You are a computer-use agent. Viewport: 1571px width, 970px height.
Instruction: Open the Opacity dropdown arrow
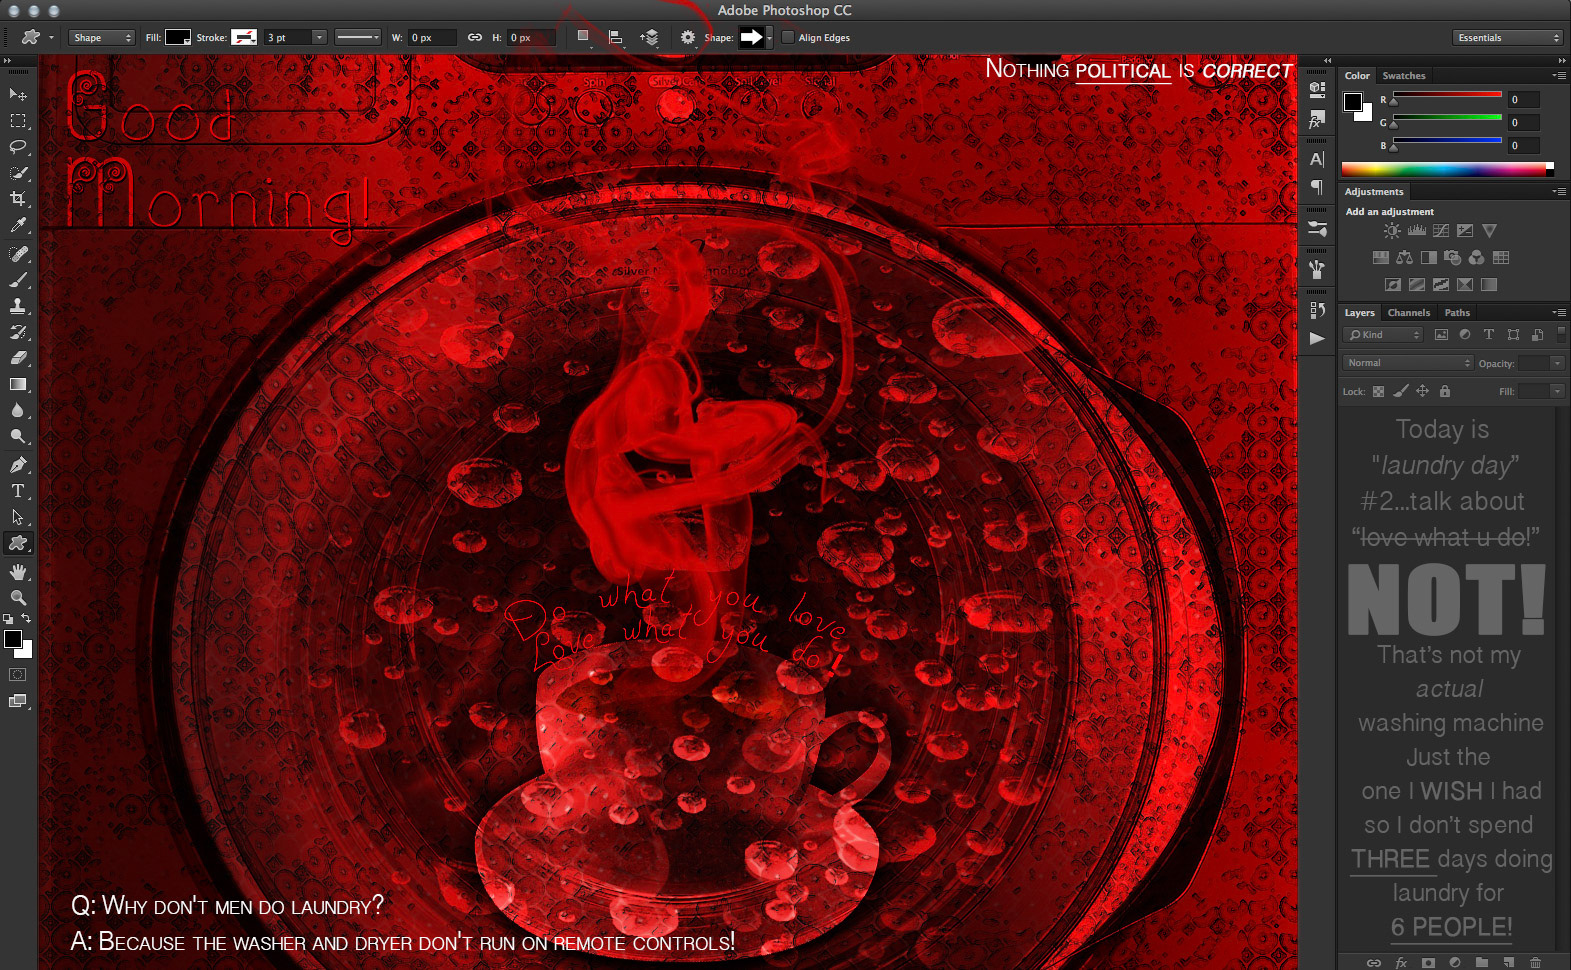click(x=1557, y=363)
